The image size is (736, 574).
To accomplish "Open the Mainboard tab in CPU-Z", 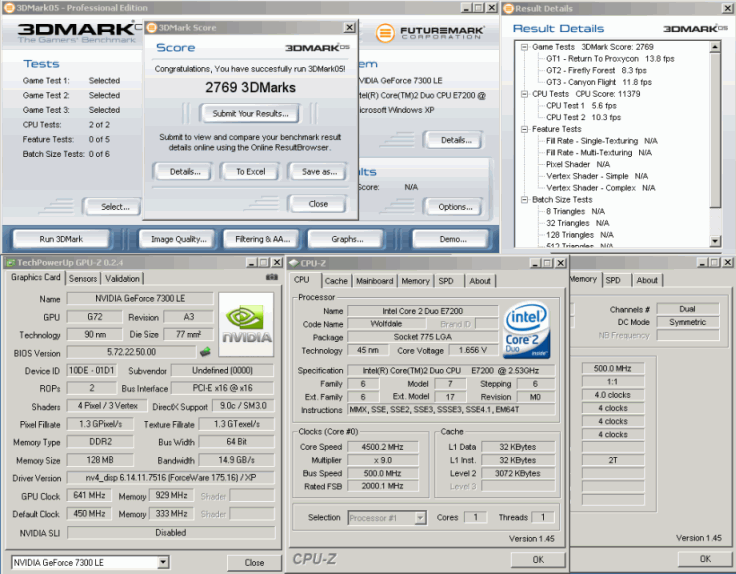I will tap(375, 281).
